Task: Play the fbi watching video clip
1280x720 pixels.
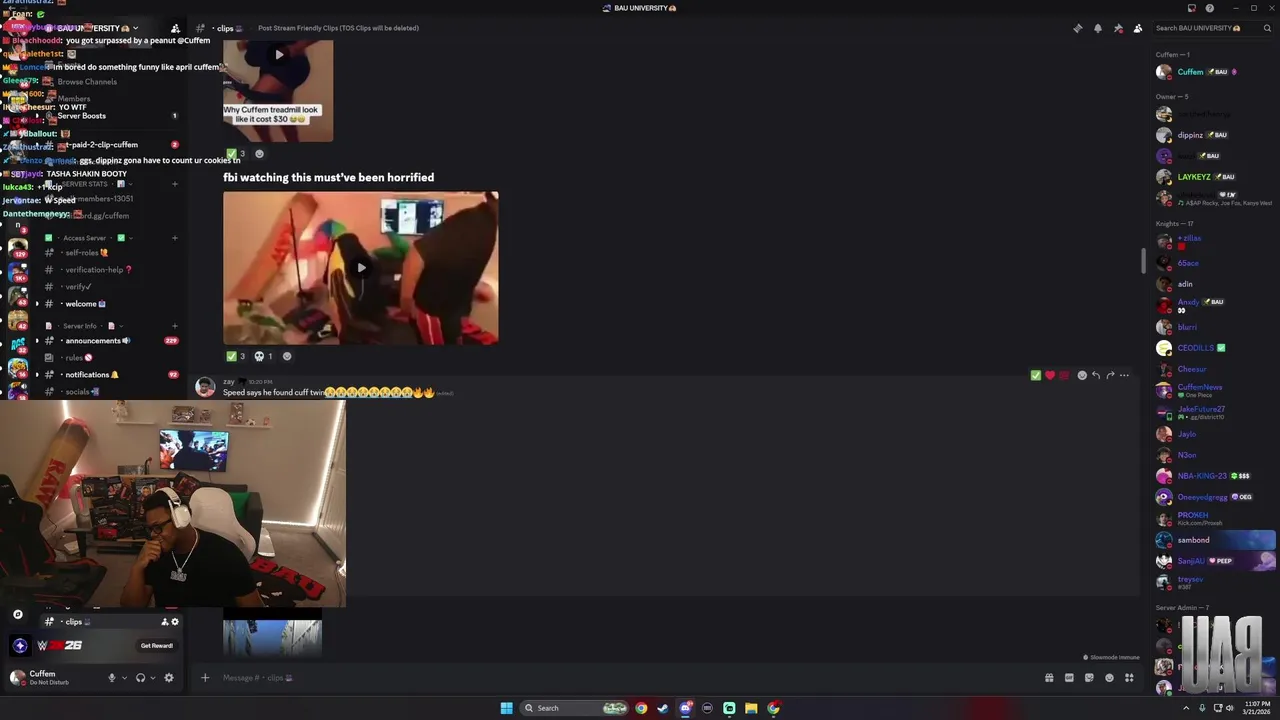Action: pyautogui.click(x=360, y=268)
